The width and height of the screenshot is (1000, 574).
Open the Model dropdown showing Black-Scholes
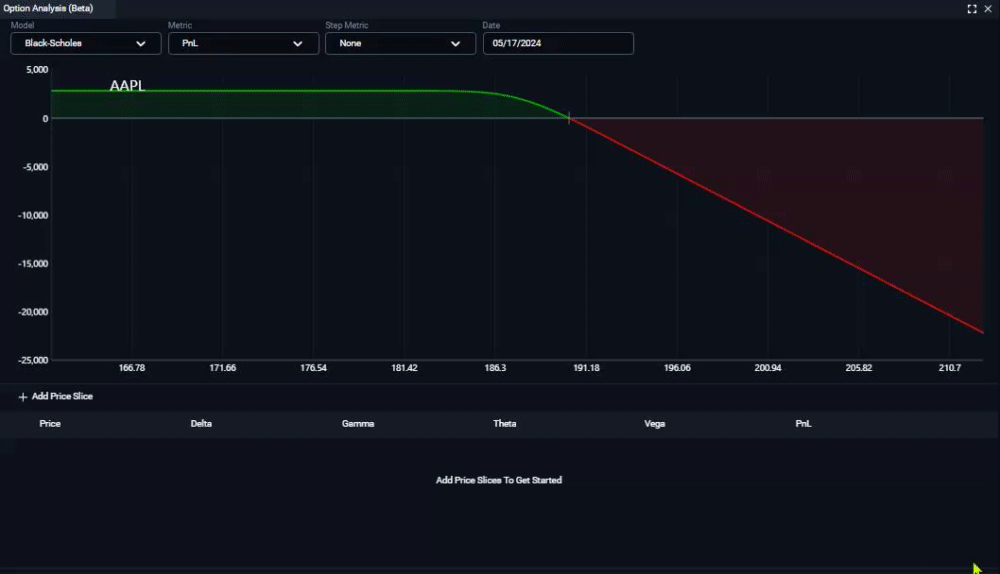coord(85,43)
